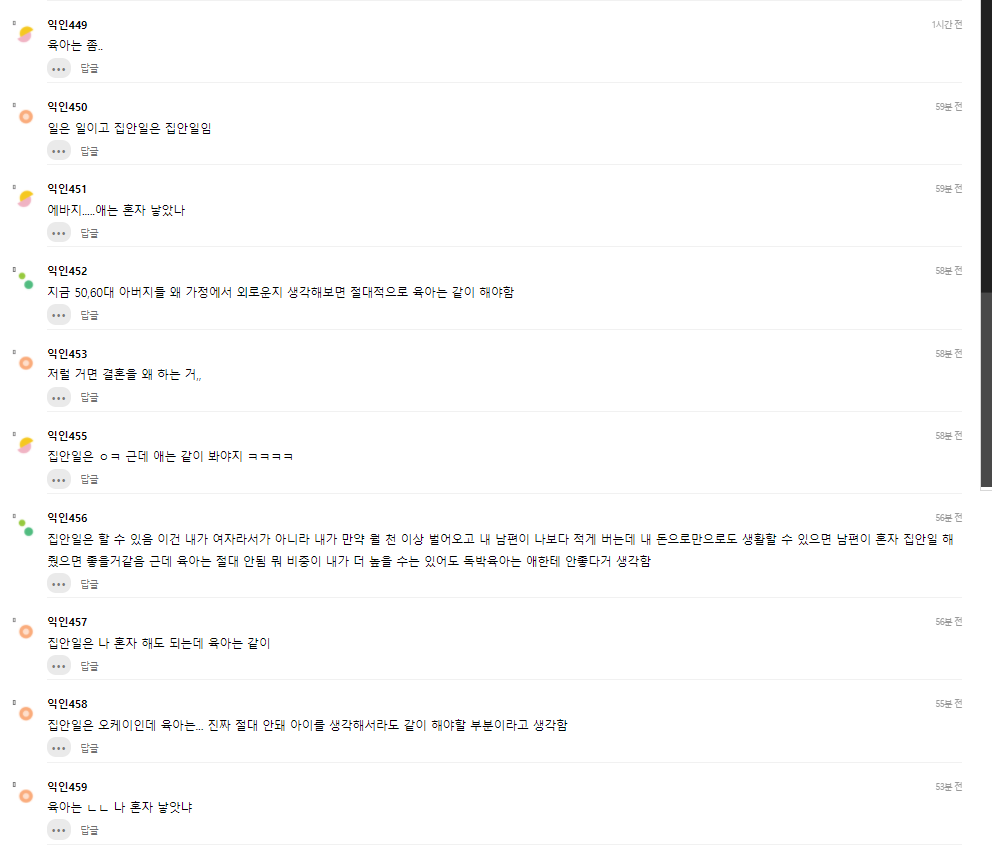This screenshot has height=850, width=992.
Task: Reply to 익인457's comment via 답글
Action: (x=89, y=666)
